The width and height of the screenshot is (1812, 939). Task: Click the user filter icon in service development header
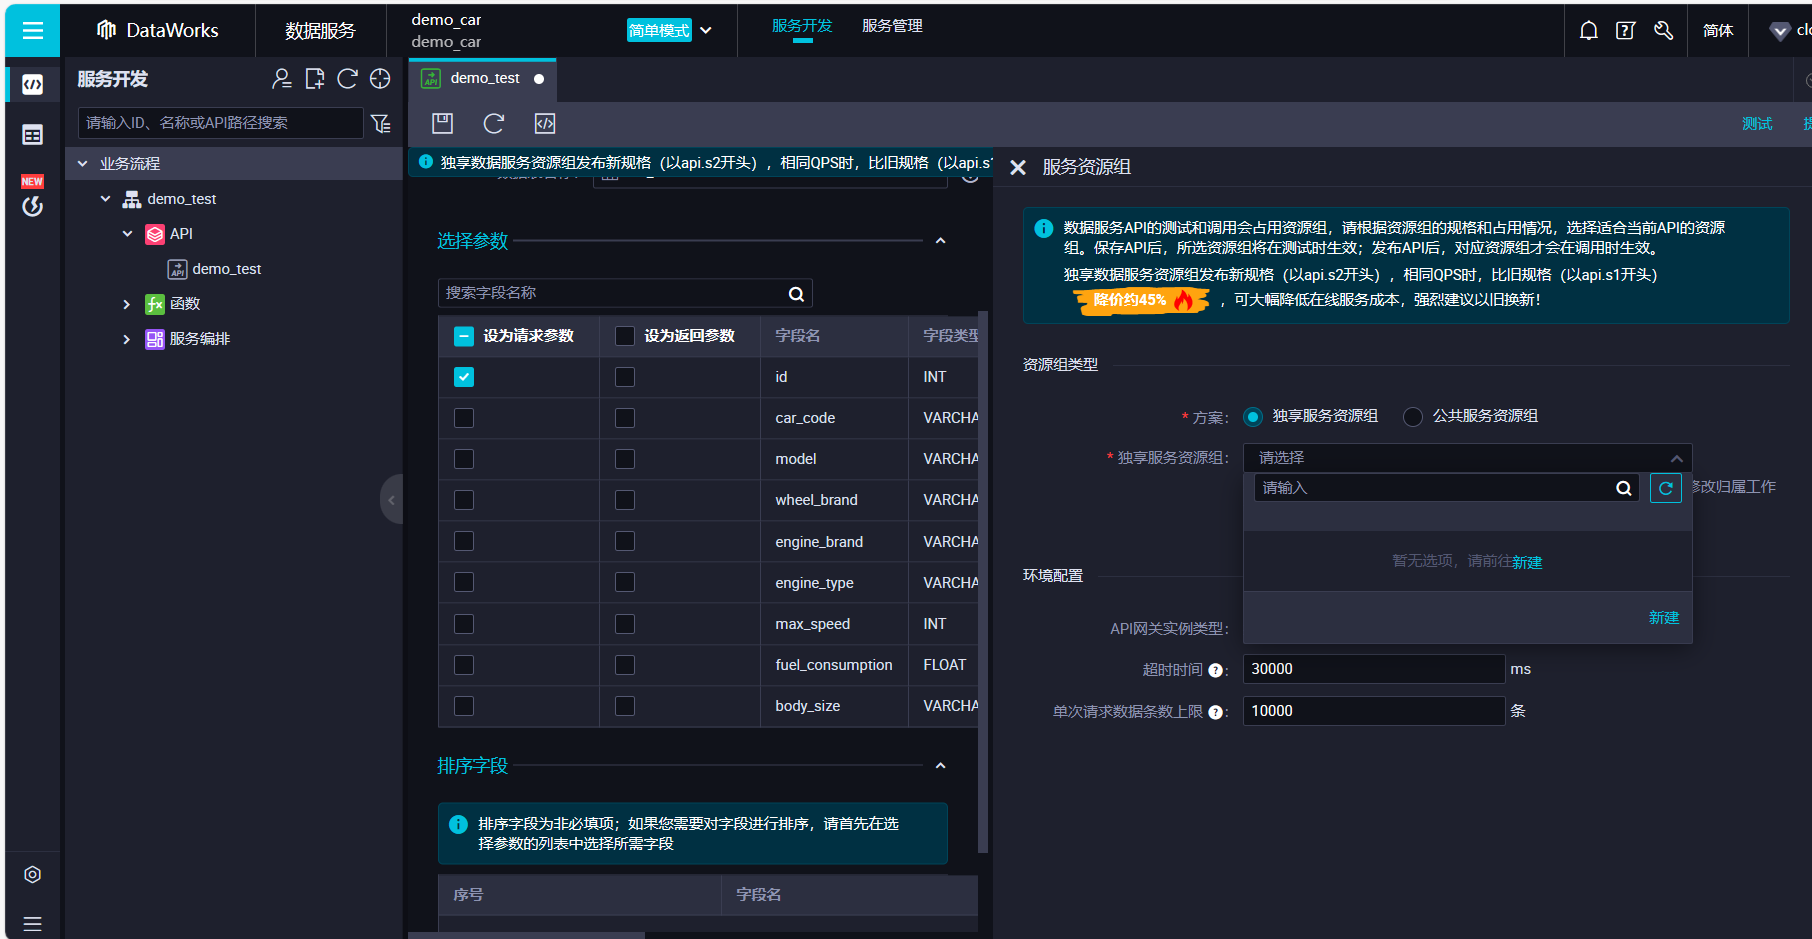coord(282,79)
